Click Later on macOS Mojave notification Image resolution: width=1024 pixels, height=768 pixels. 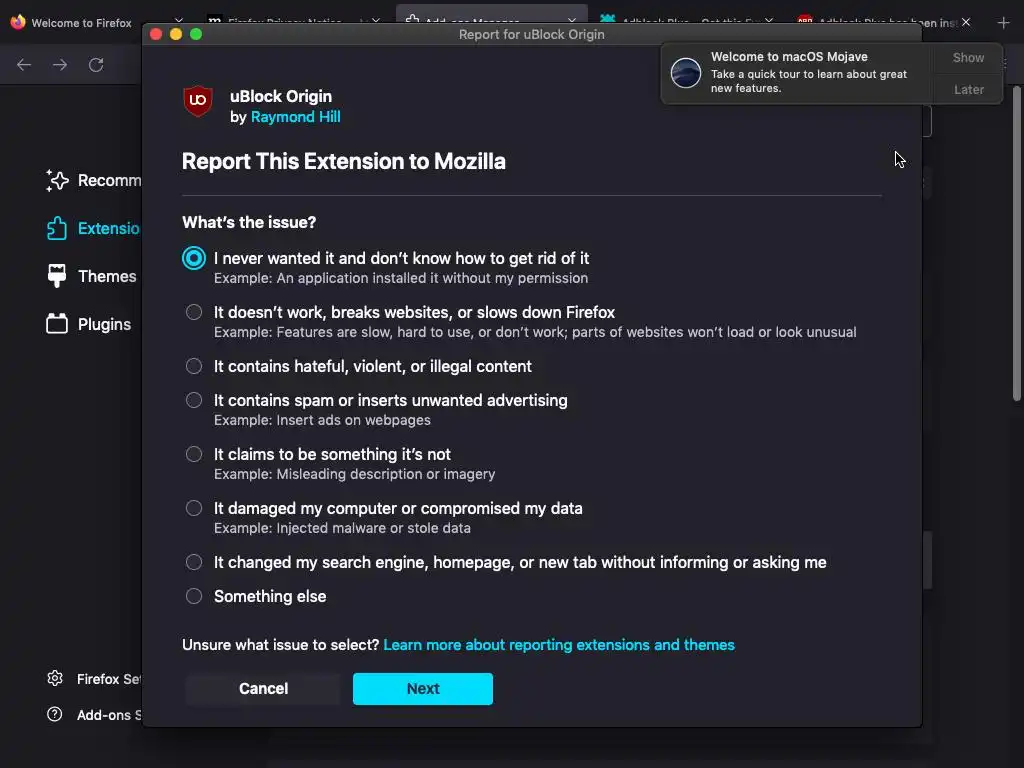tap(968, 89)
